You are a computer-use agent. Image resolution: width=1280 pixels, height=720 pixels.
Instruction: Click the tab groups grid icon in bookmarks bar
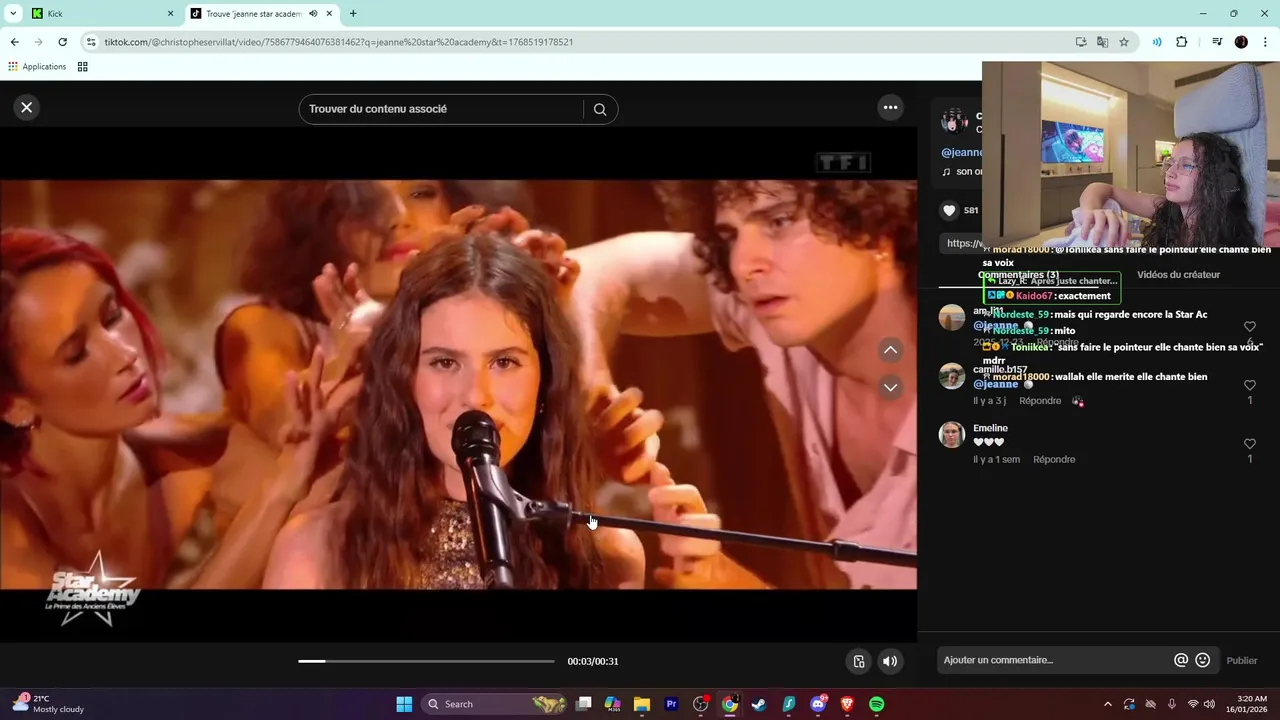tap(83, 67)
